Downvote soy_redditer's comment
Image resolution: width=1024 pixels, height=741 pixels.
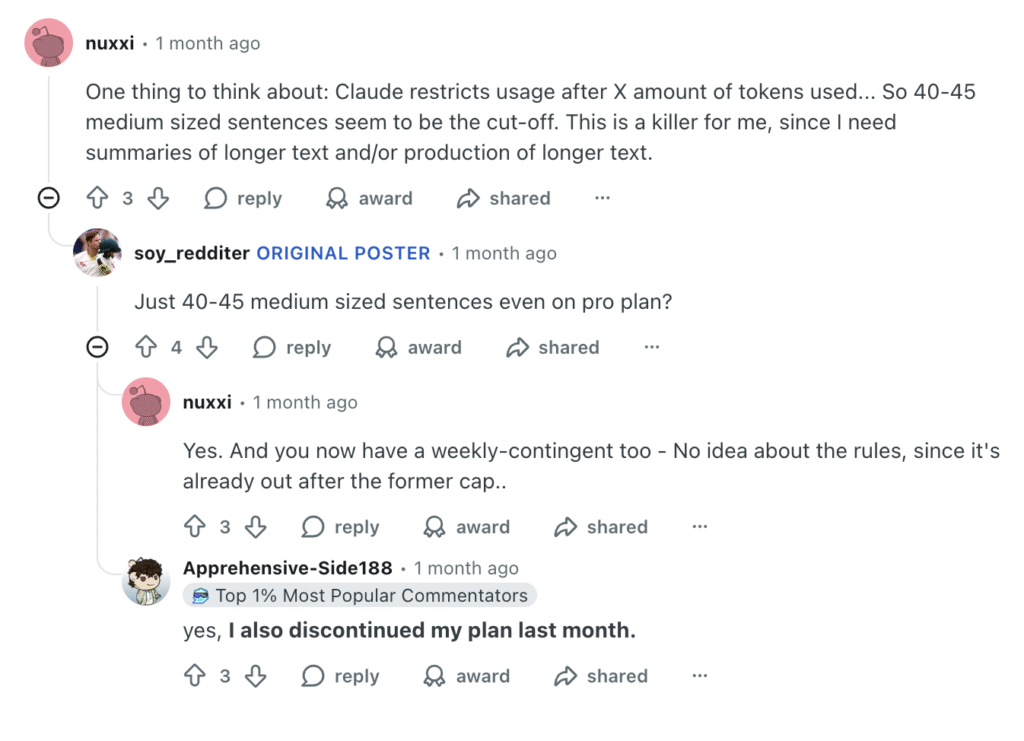207,347
